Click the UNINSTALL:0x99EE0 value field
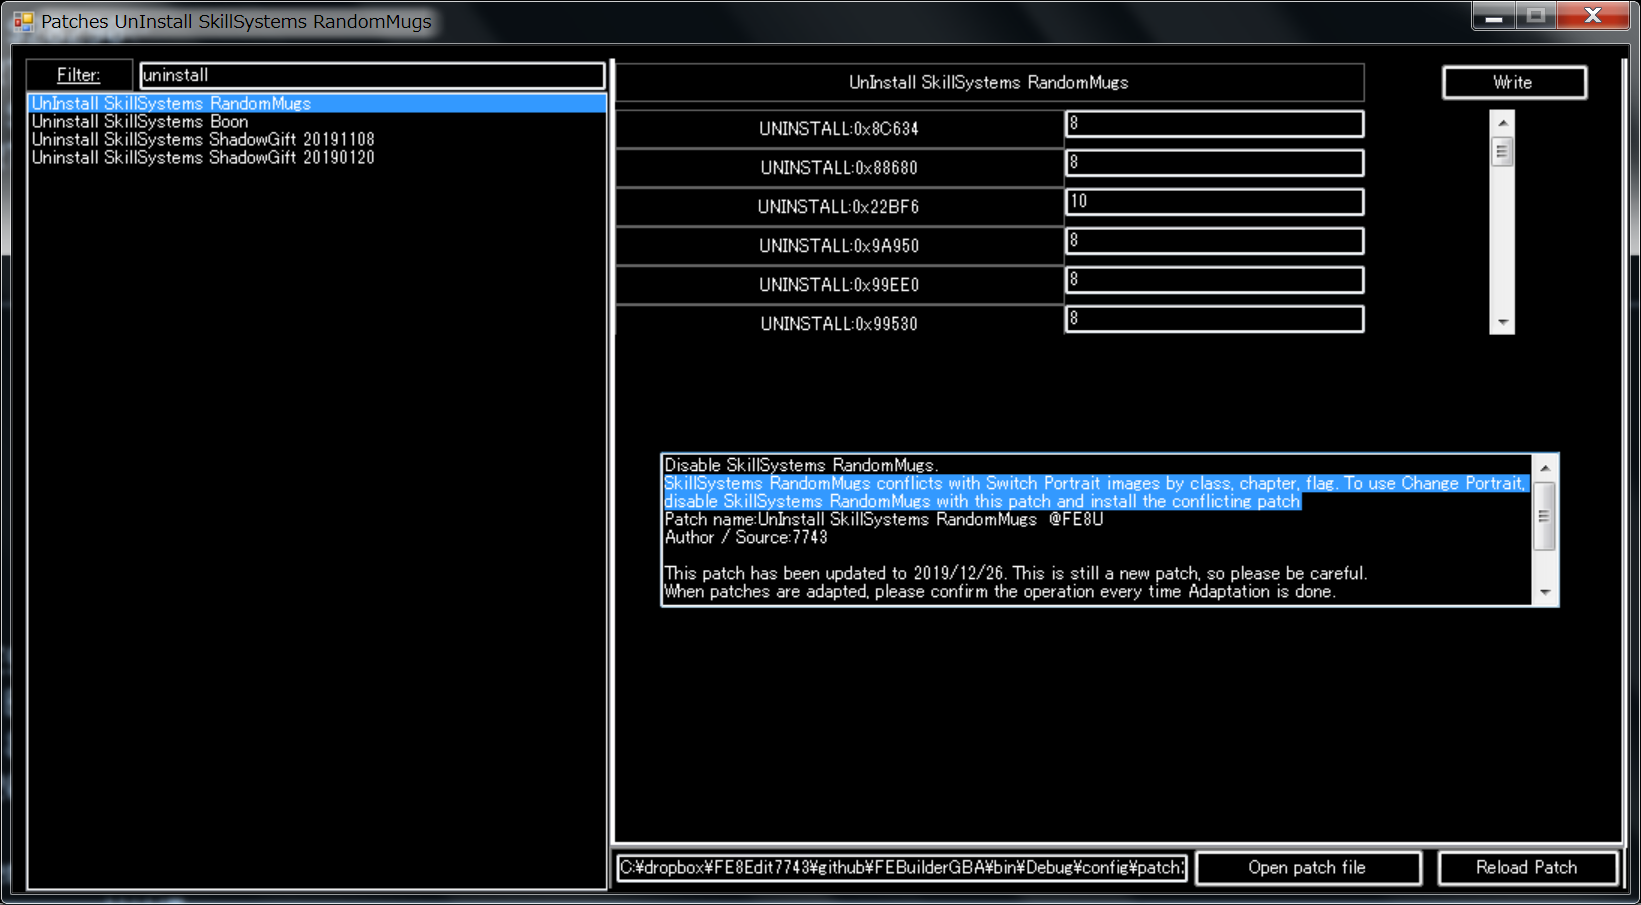 (1214, 280)
